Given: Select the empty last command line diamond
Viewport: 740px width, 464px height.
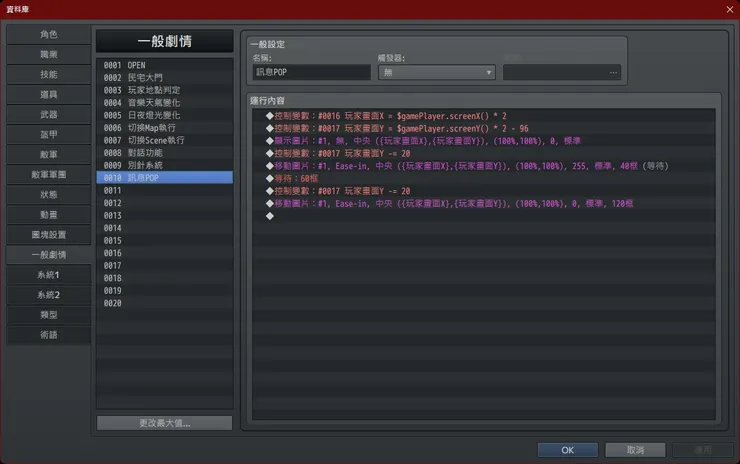Looking at the screenshot, I should 484,216.
